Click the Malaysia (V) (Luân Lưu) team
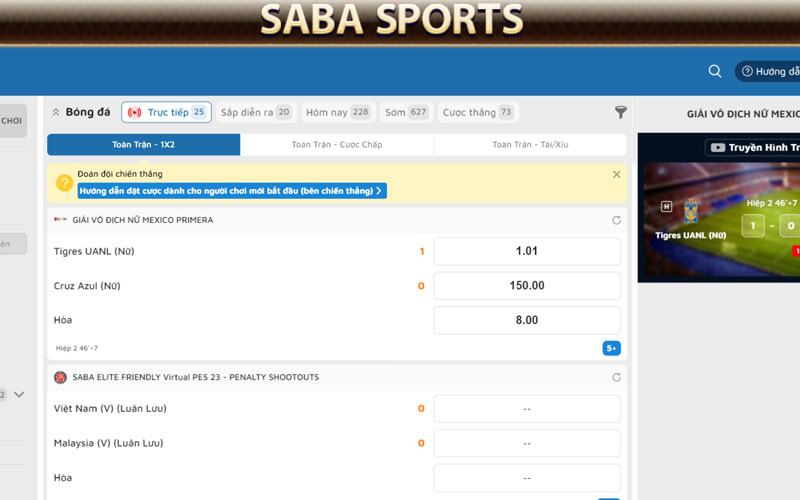This screenshot has width=800, height=500. [109, 443]
